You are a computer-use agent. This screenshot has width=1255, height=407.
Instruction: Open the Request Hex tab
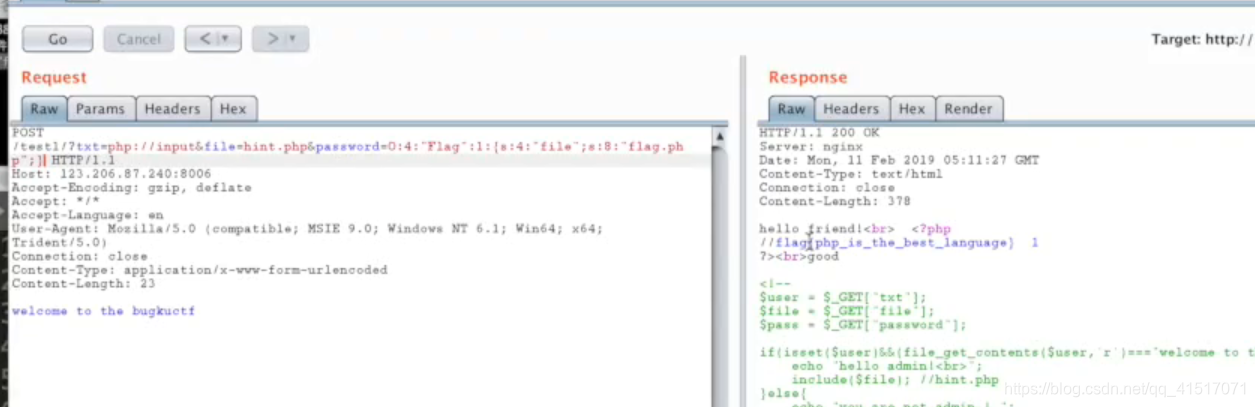(233, 109)
